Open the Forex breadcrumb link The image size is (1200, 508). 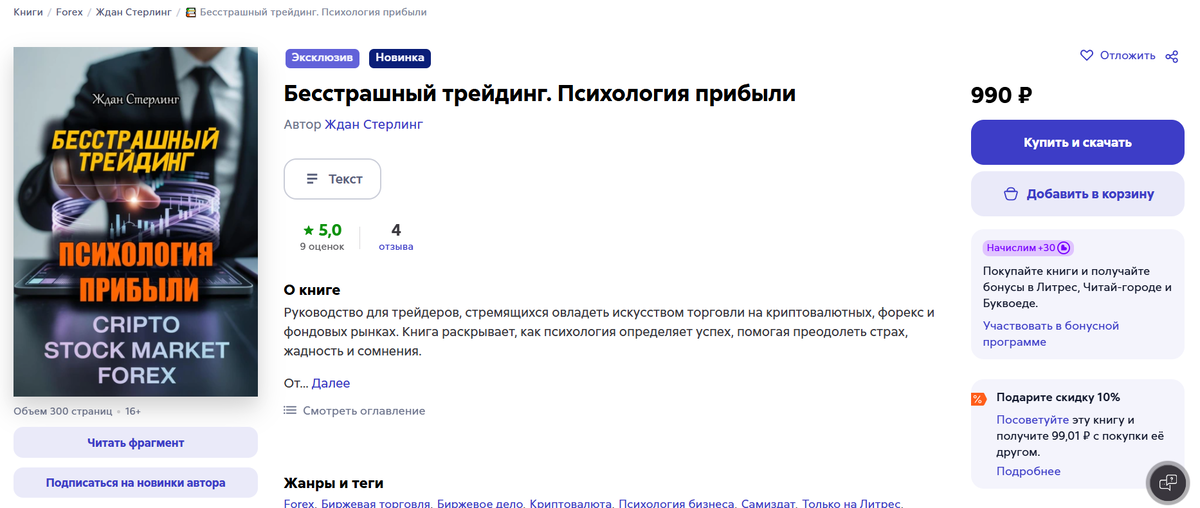pos(69,12)
